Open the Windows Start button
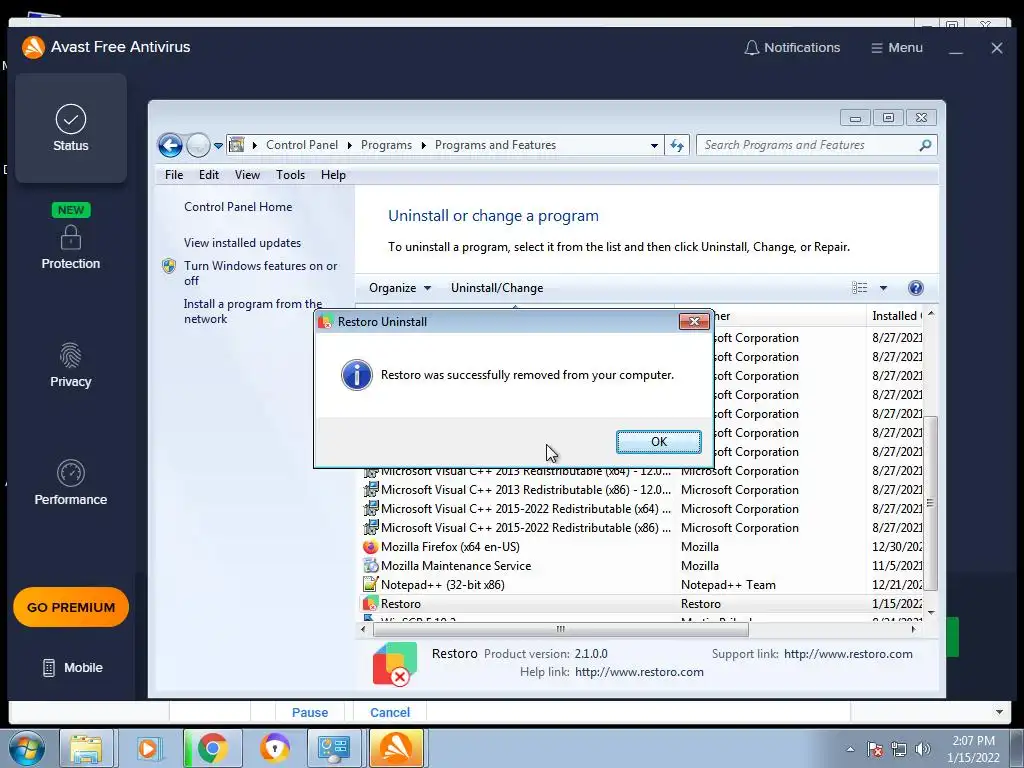The height and width of the screenshot is (768, 1024). [x=27, y=748]
